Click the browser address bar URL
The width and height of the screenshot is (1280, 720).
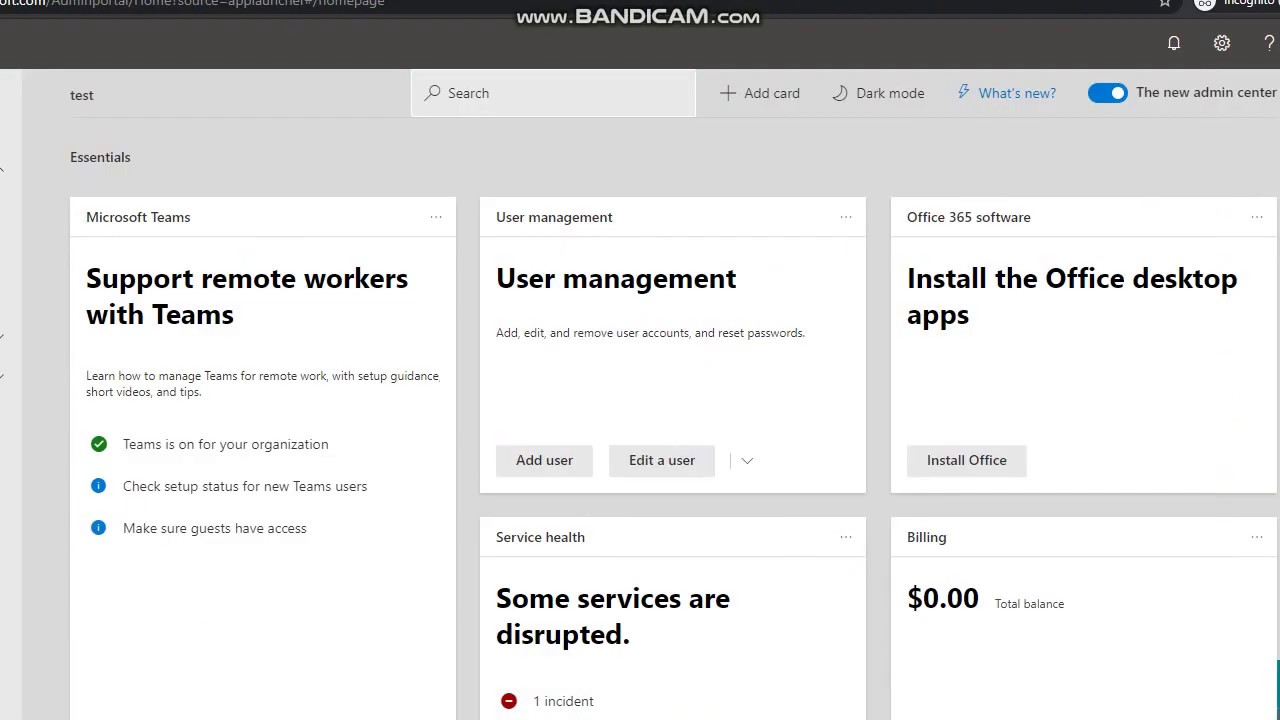click(x=192, y=3)
